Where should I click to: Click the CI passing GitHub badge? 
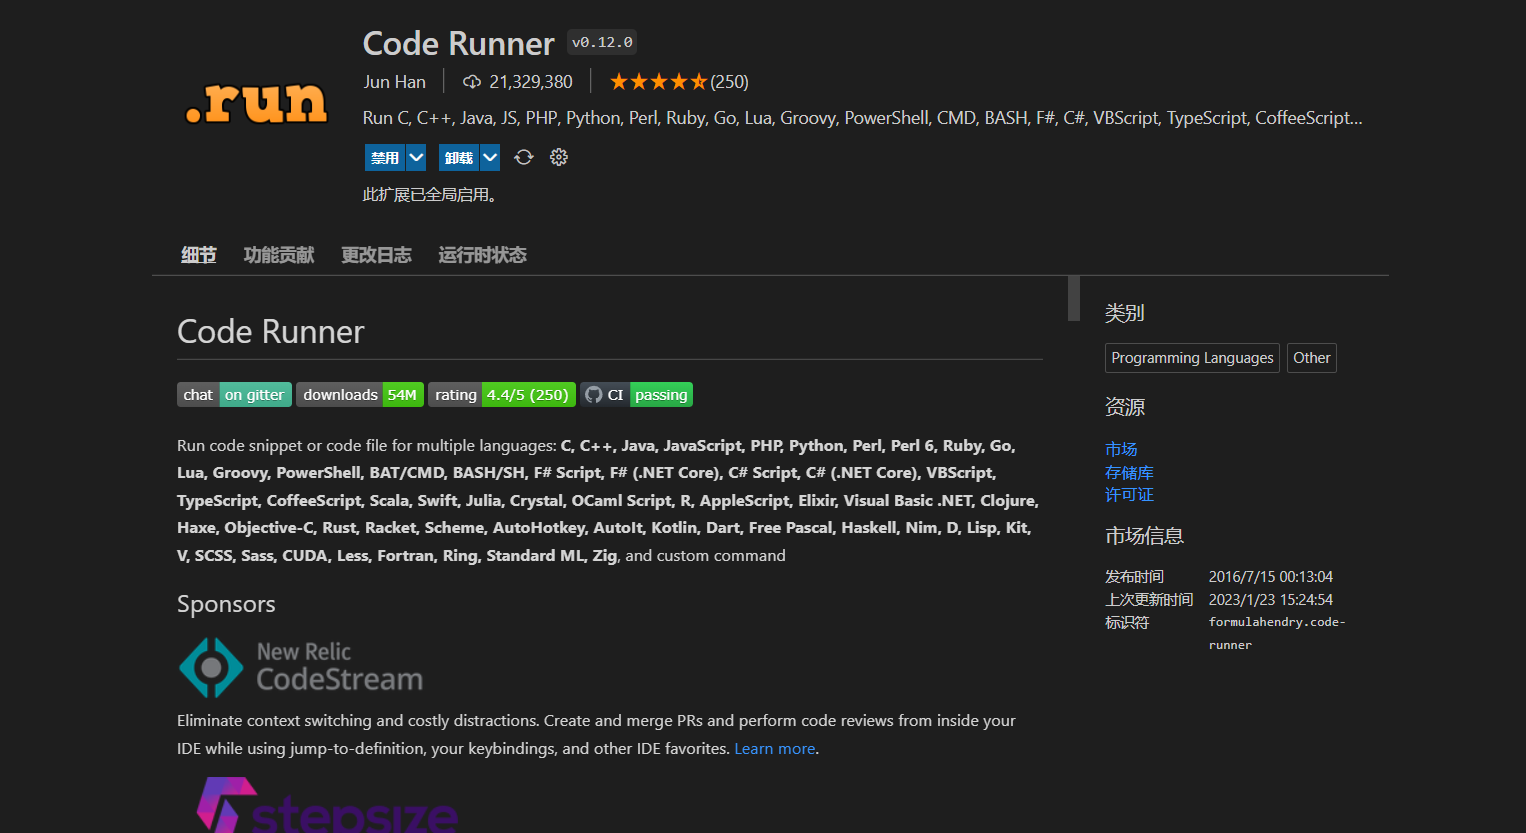(x=637, y=395)
